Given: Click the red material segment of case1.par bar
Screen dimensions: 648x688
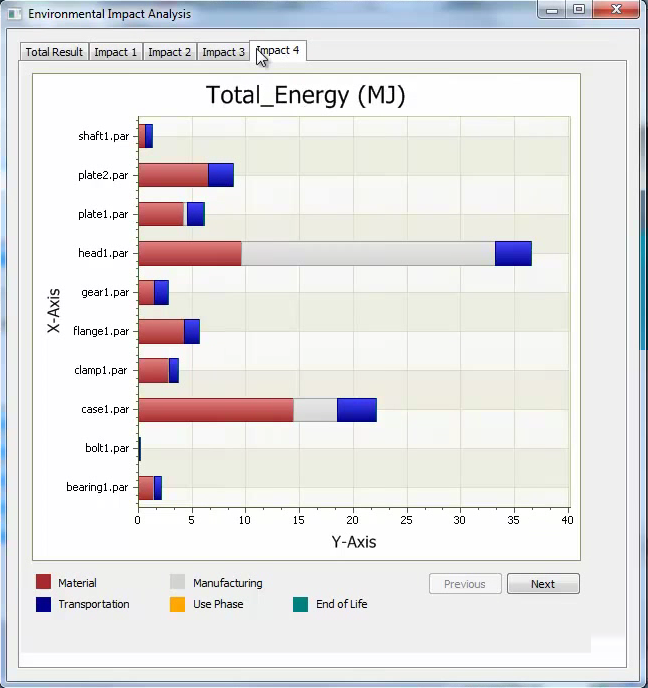Looking at the screenshot, I should pyautogui.click(x=215, y=410).
